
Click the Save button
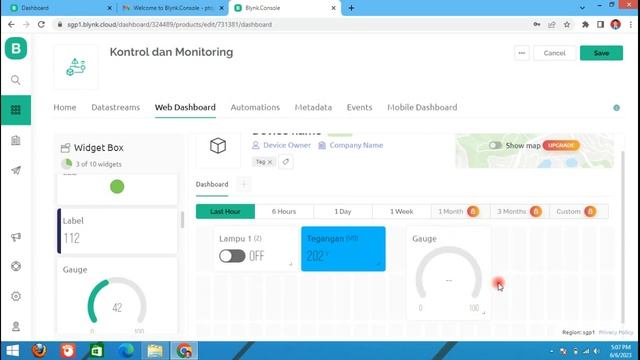click(x=601, y=53)
